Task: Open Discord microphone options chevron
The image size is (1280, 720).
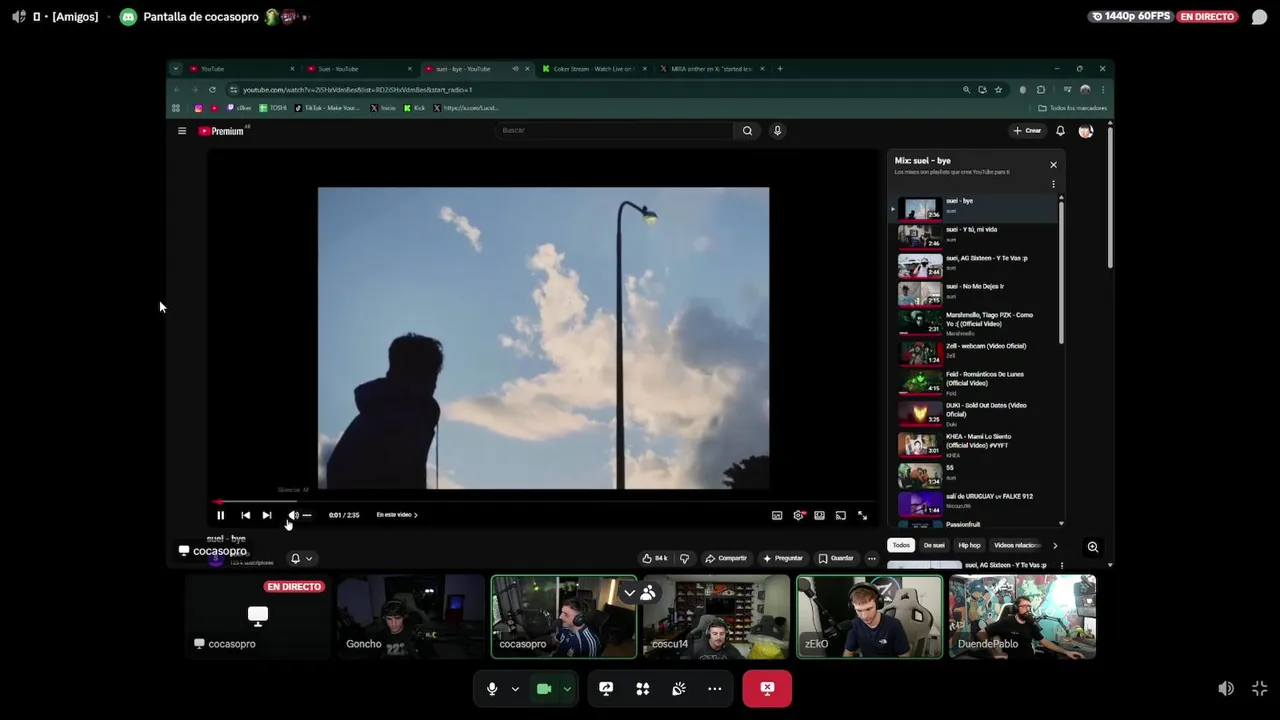Action: (x=515, y=689)
